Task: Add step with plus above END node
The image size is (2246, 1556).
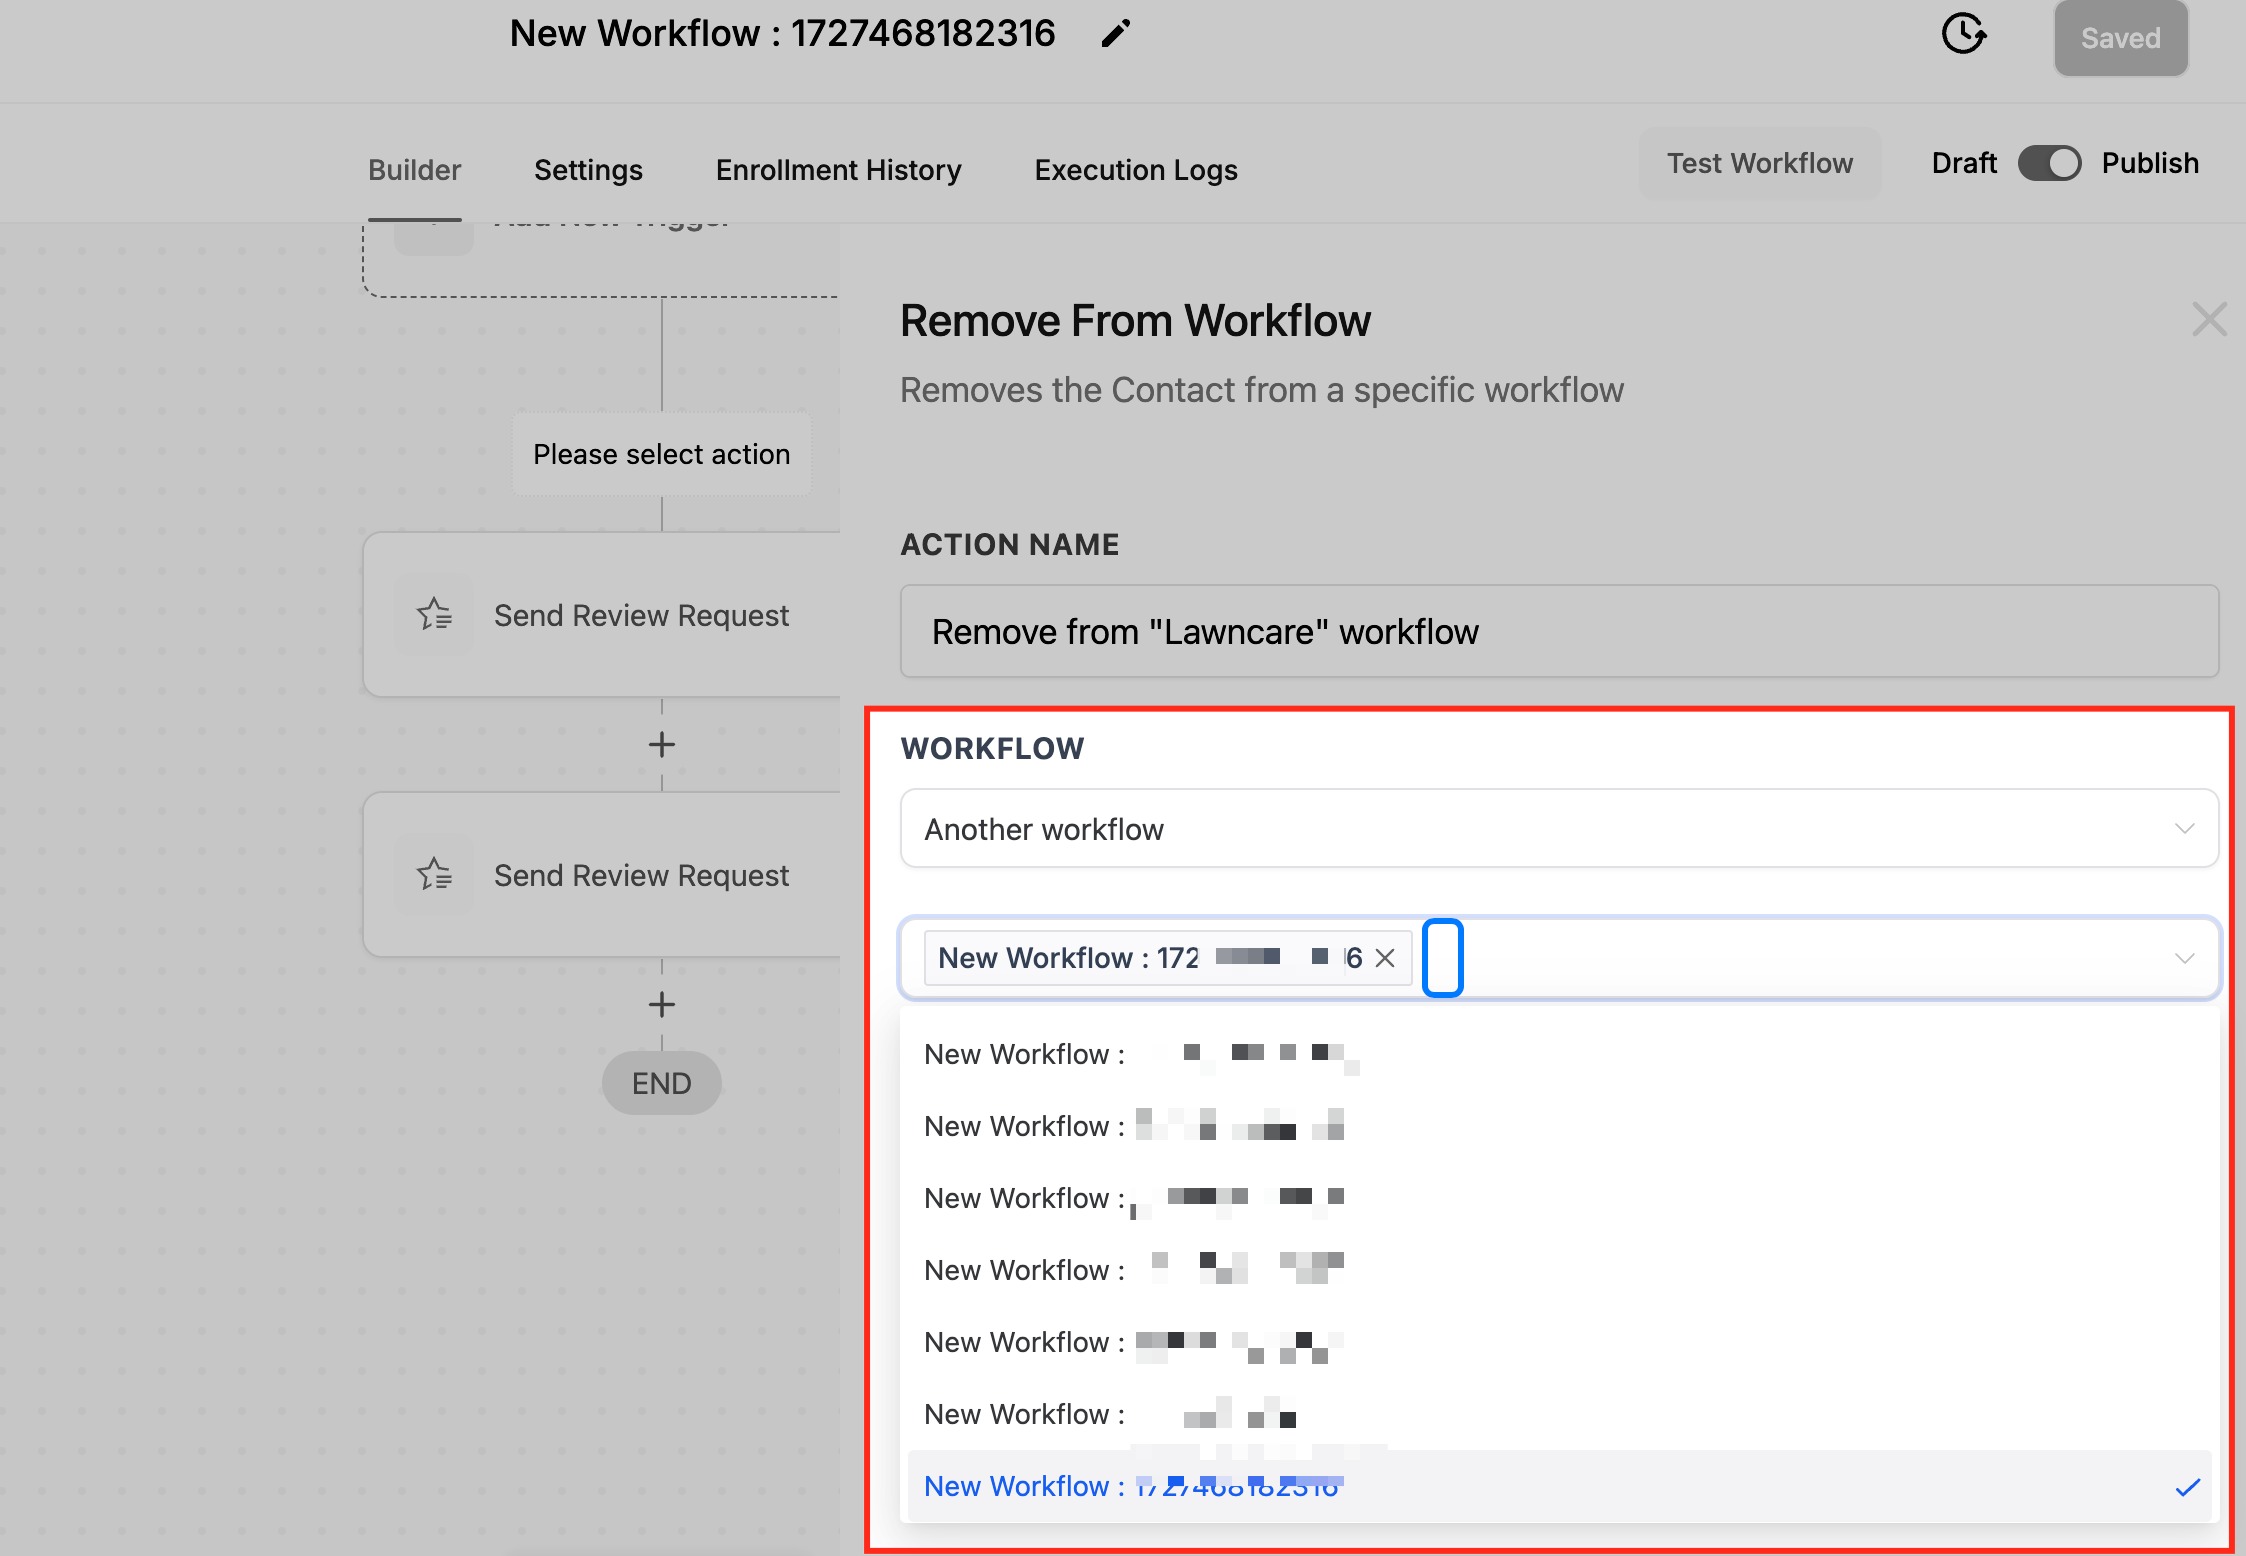Action: click(x=661, y=1005)
